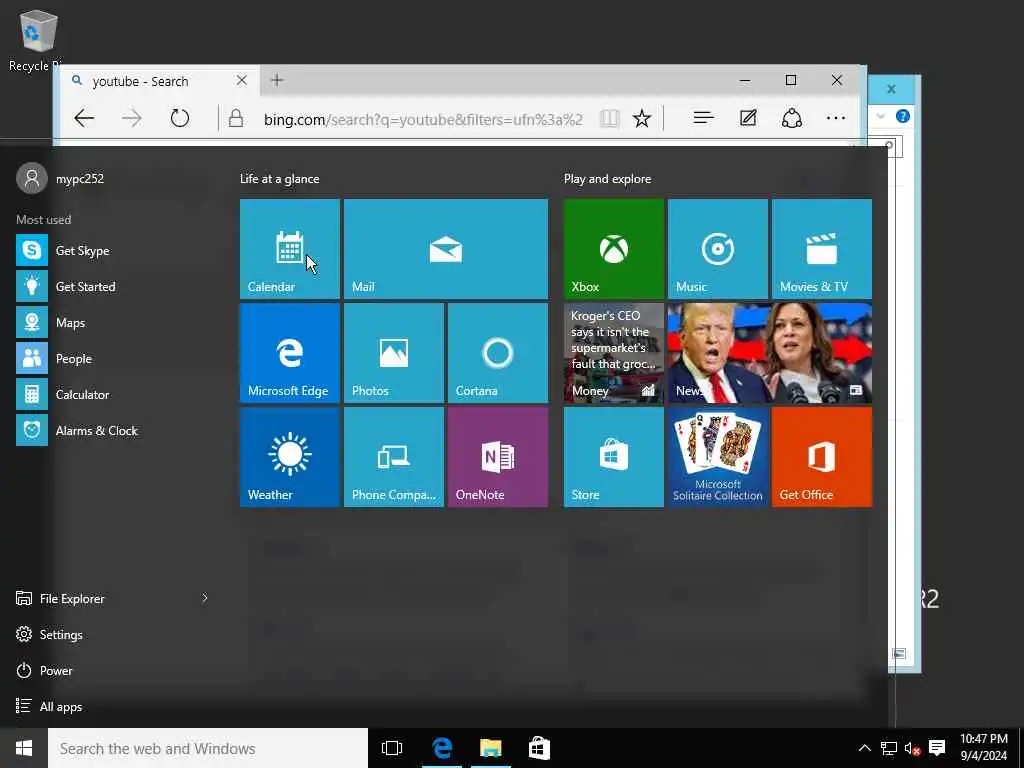Viewport: 1024px width, 768px height.
Task: Open the Mail tile
Action: [446, 249]
